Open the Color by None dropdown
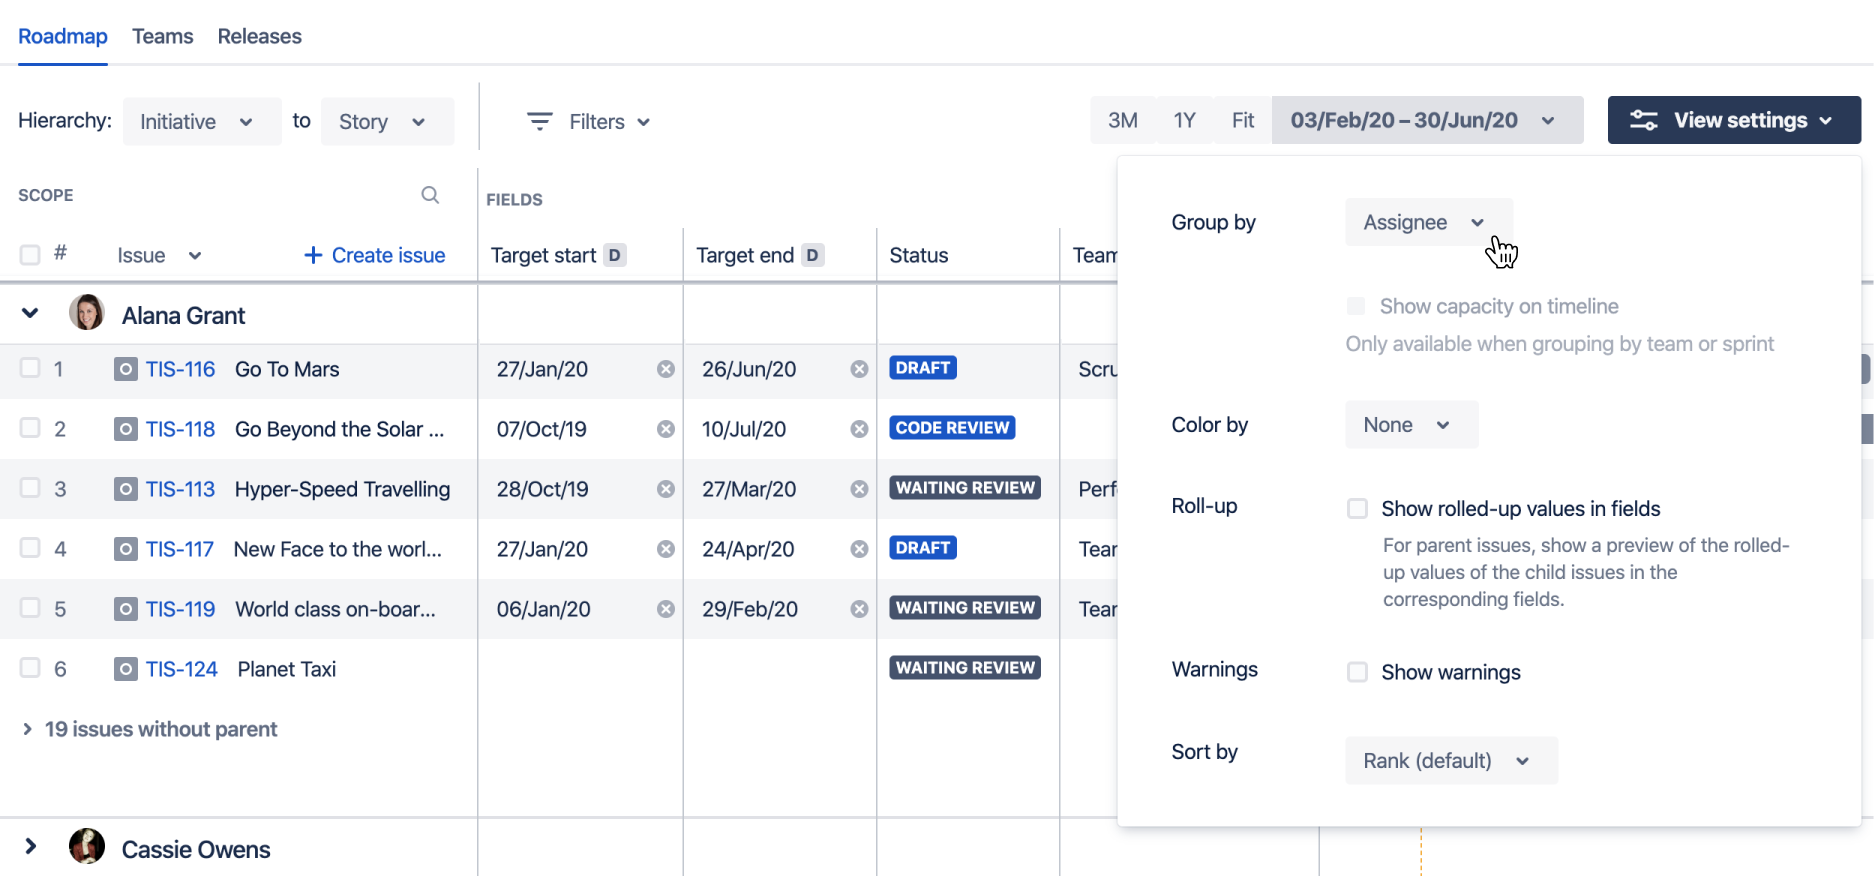 [x=1412, y=425]
